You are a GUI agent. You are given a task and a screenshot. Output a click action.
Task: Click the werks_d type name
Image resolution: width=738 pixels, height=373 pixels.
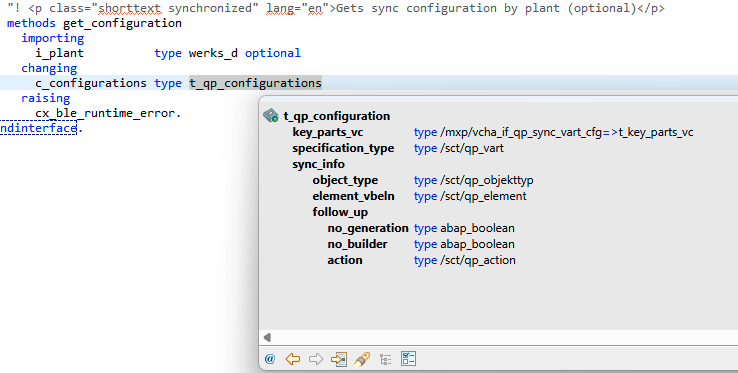point(213,53)
